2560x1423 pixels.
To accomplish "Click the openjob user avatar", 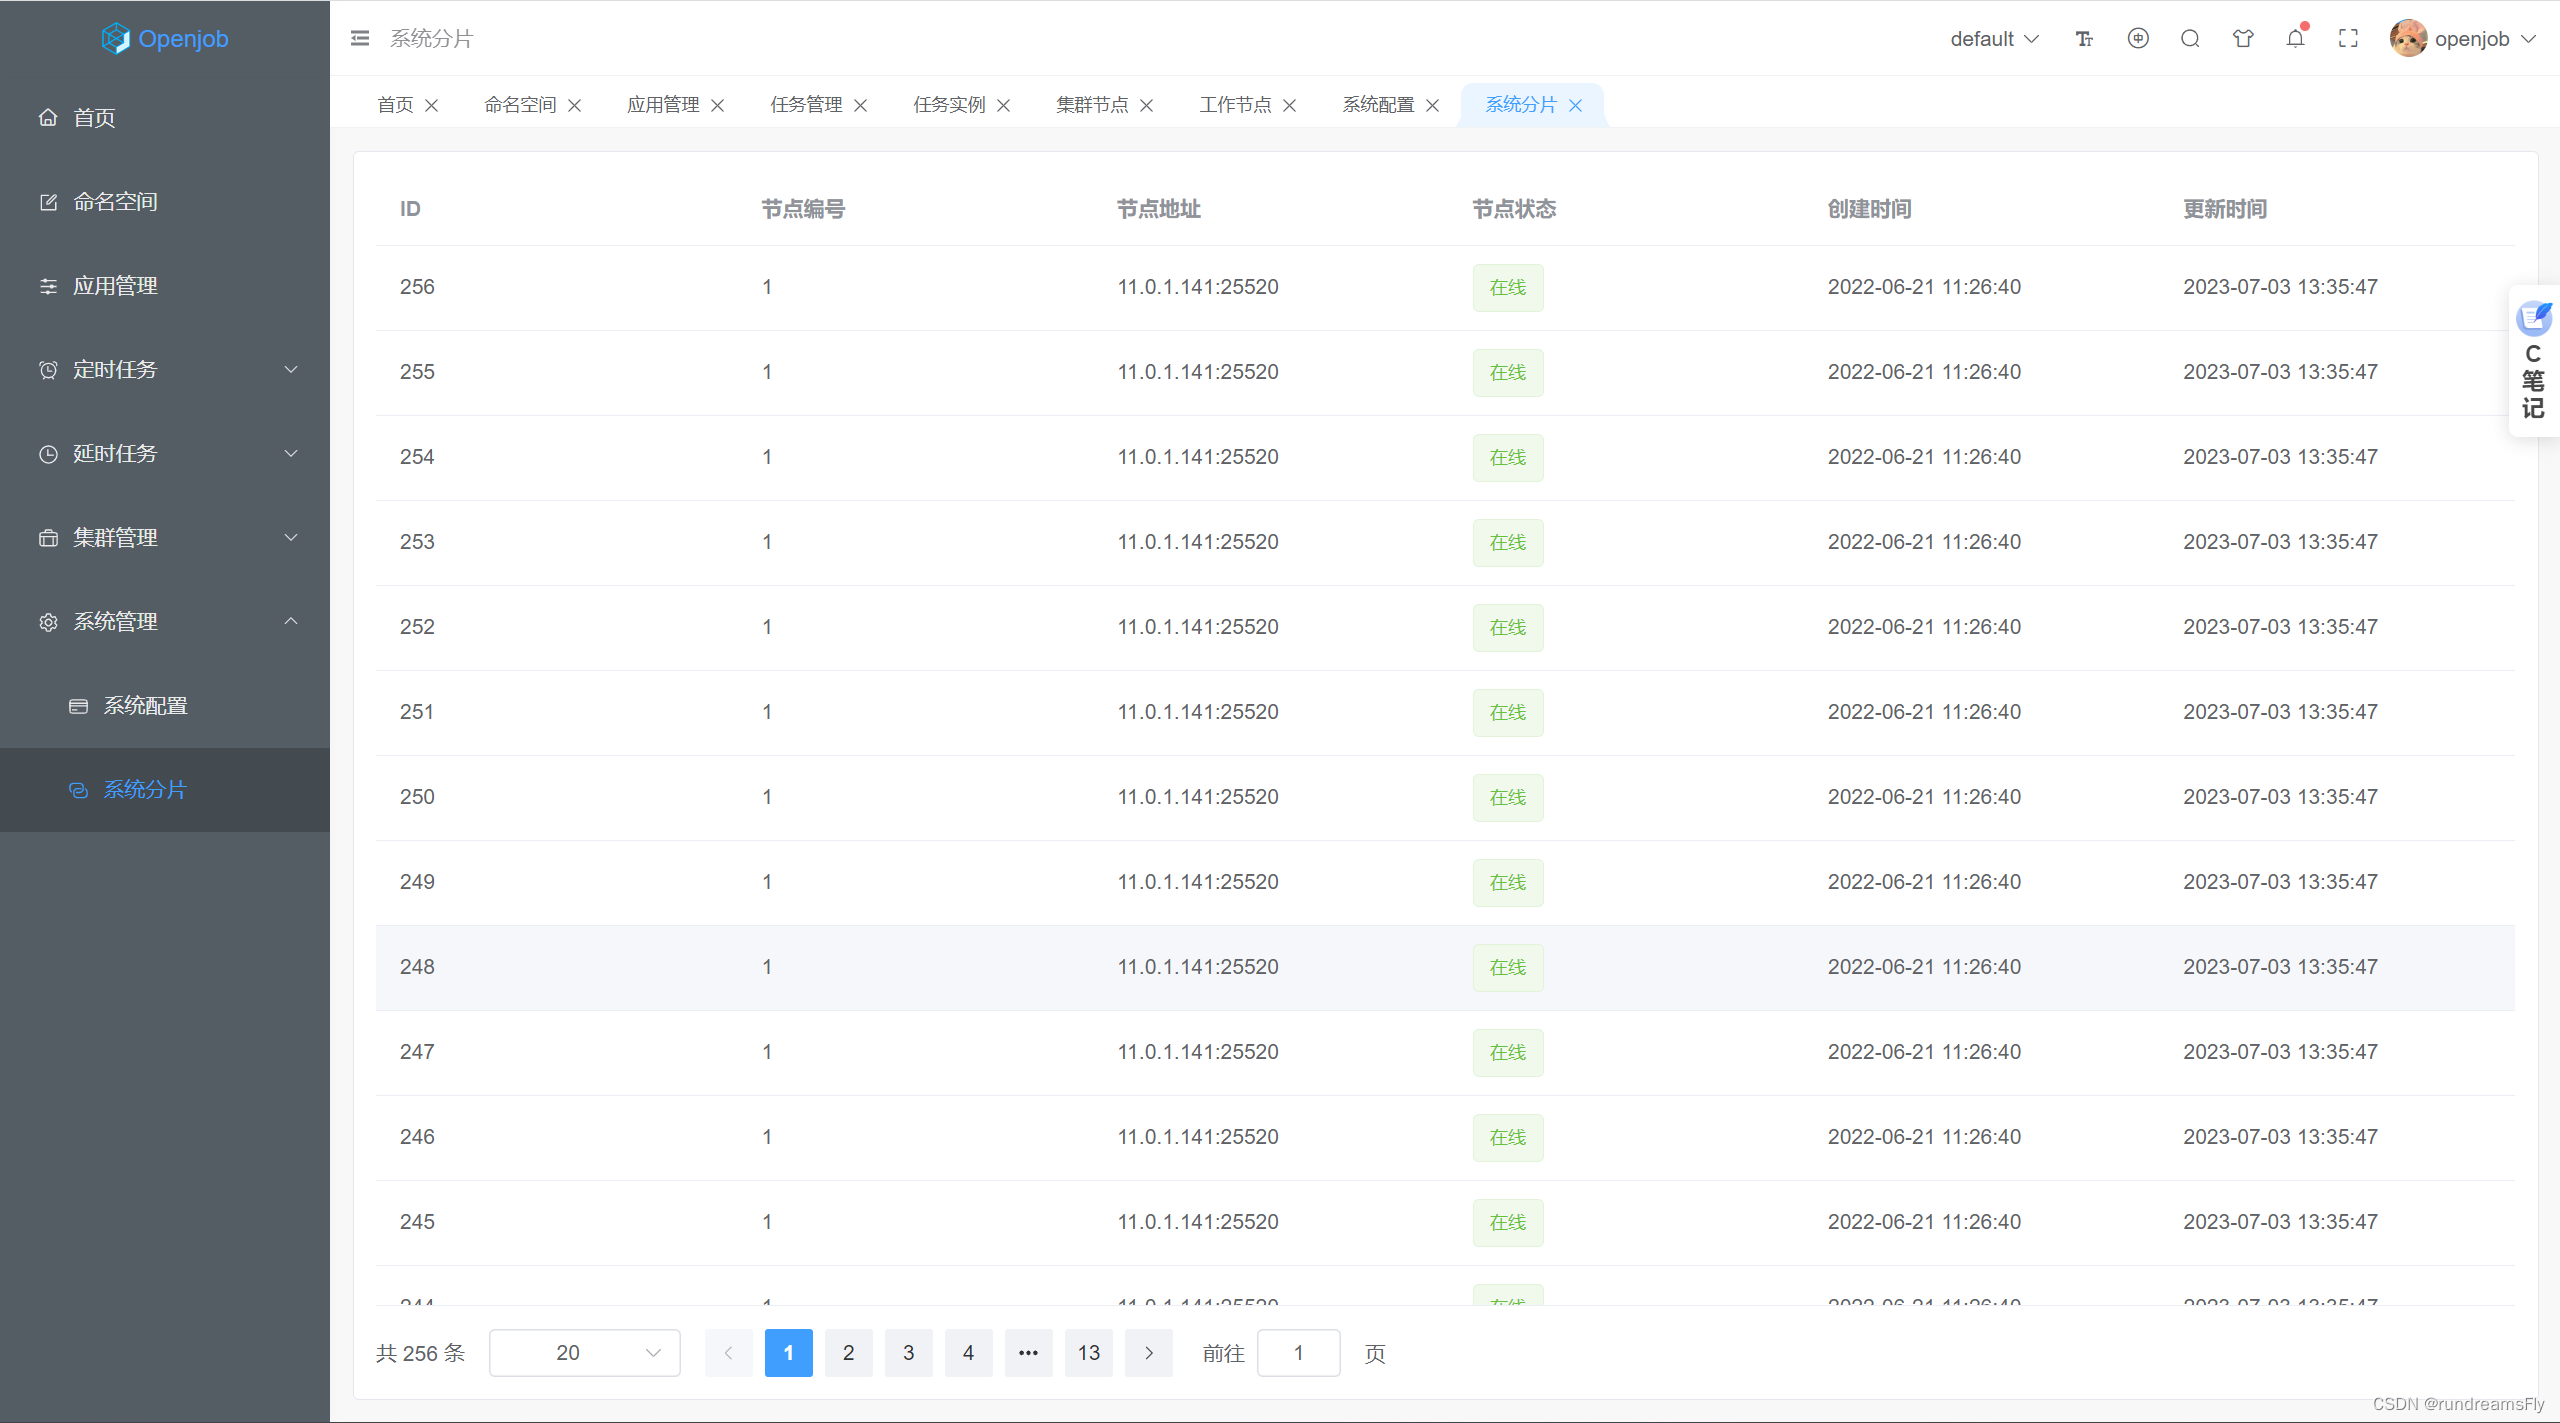I will point(2408,38).
